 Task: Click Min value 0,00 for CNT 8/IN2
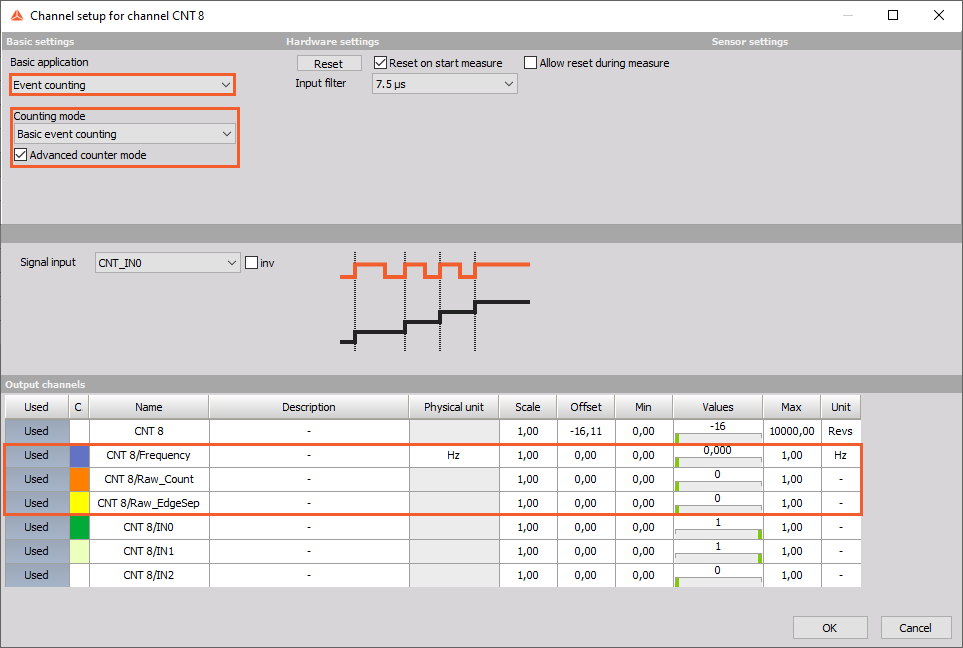pyautogui.click(x=643, y=575)
